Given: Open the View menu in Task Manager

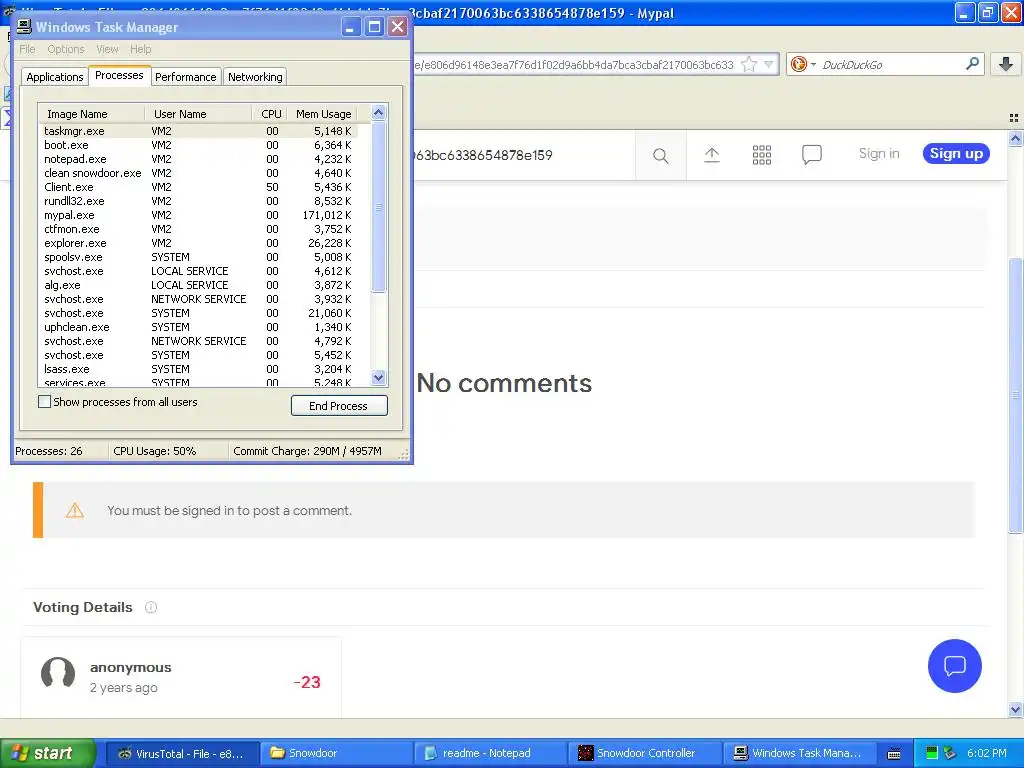Looking at the screenshot, I should click(x=107, y=49).
